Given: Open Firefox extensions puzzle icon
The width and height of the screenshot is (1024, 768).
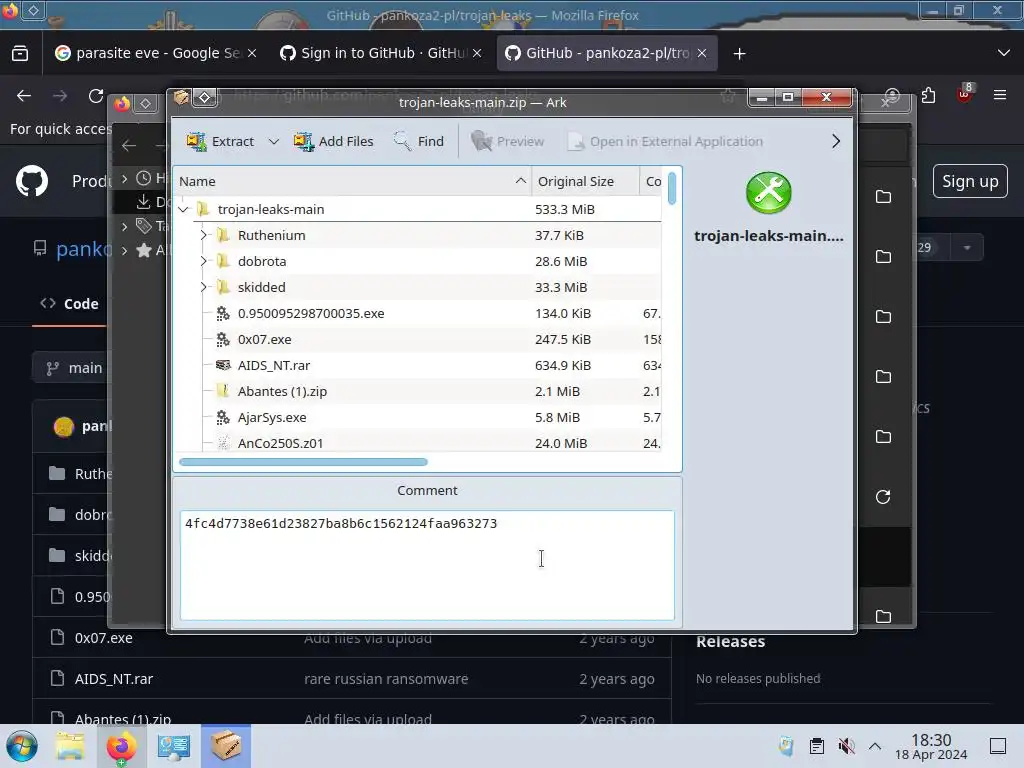Looking at the screenshot, I should click(929, 96).
